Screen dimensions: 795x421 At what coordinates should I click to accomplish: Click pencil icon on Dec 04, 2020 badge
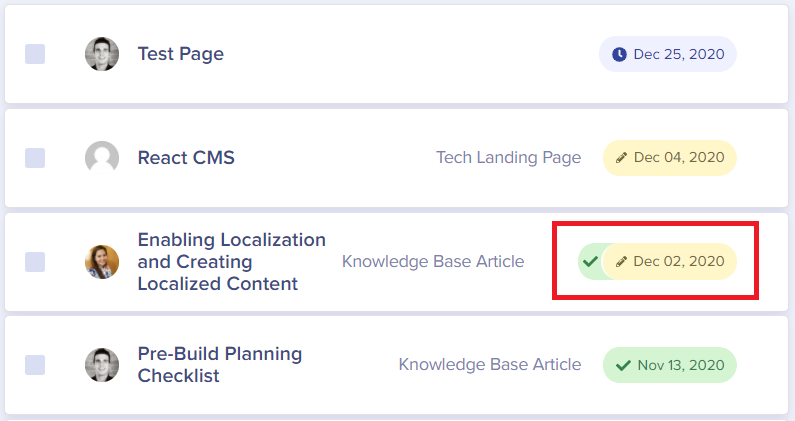622,158
